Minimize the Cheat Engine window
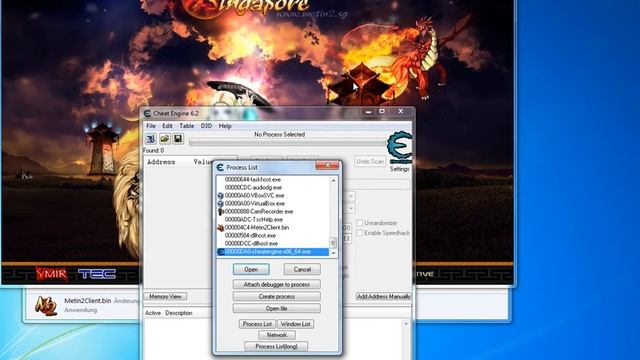Viewport: 640px width, 360px height. pyautogui.click(x=368, y=111)
